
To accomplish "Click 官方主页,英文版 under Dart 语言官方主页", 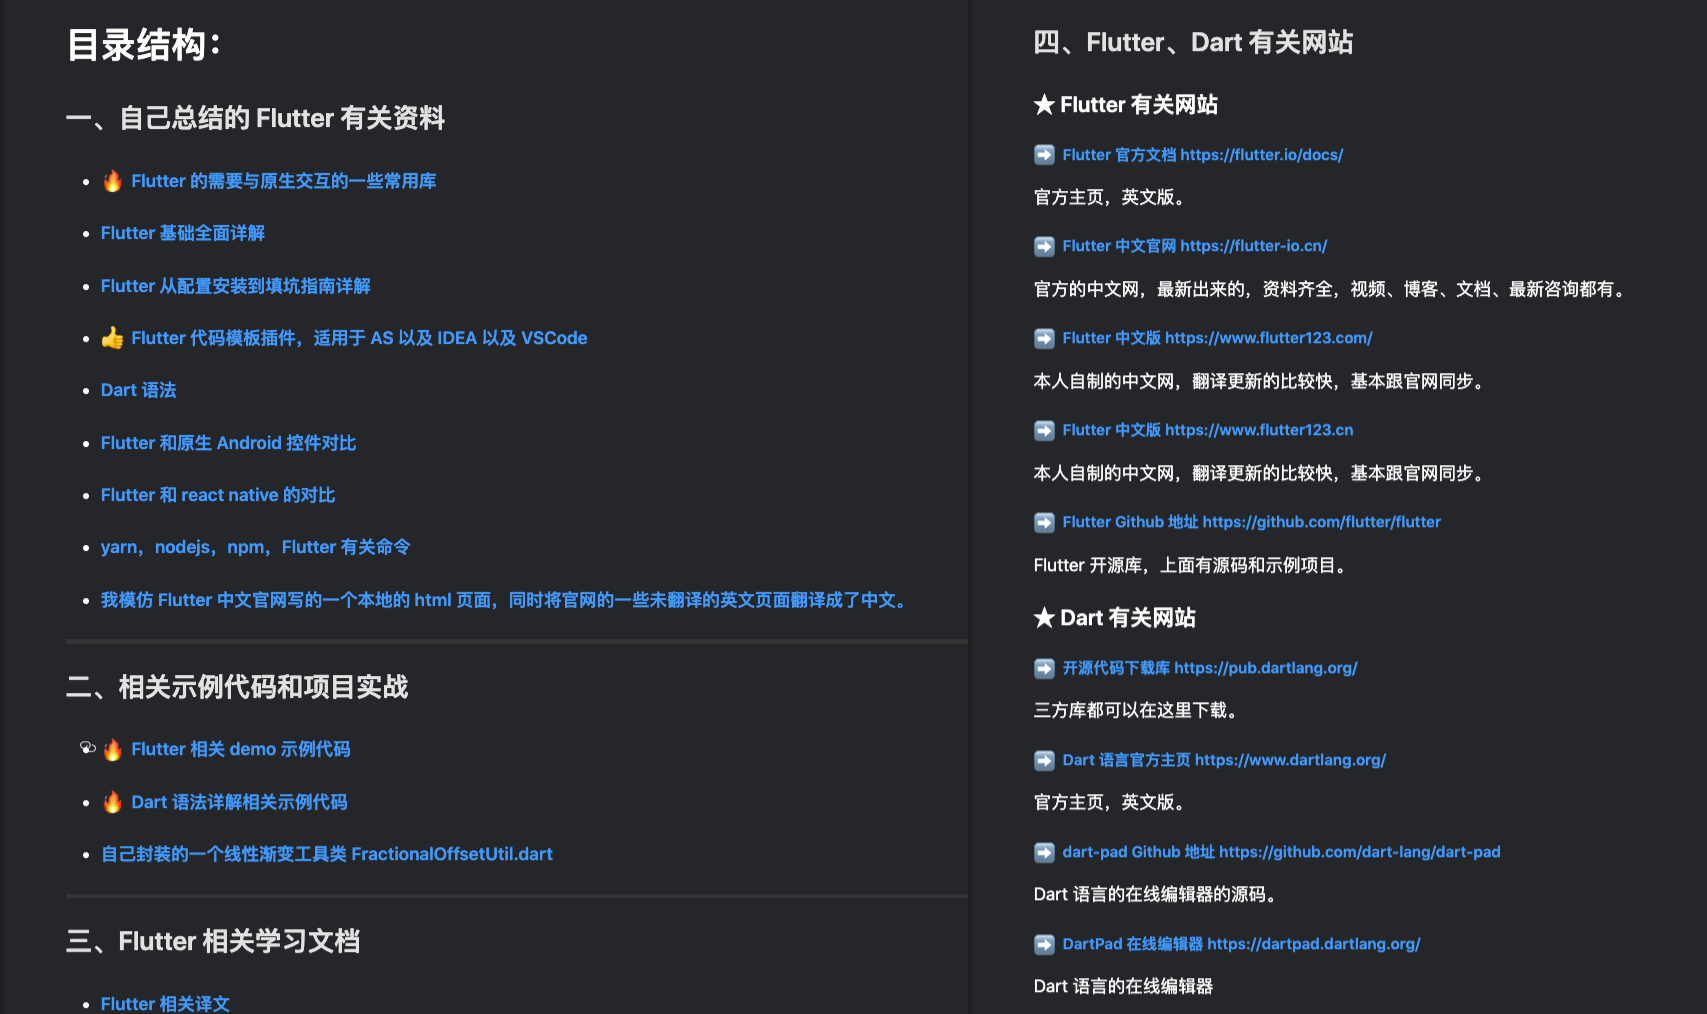I will point(1110,802).
